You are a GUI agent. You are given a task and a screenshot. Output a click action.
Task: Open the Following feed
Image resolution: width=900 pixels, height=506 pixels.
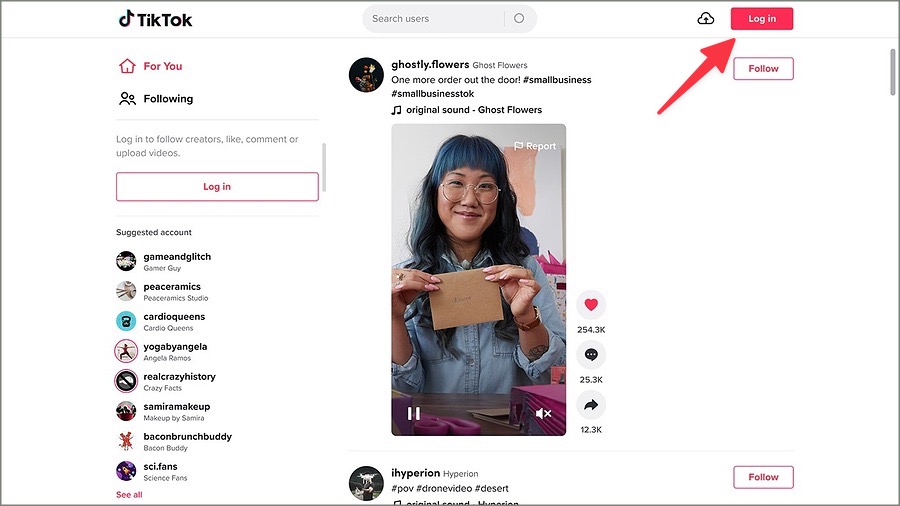pos(156,99)
